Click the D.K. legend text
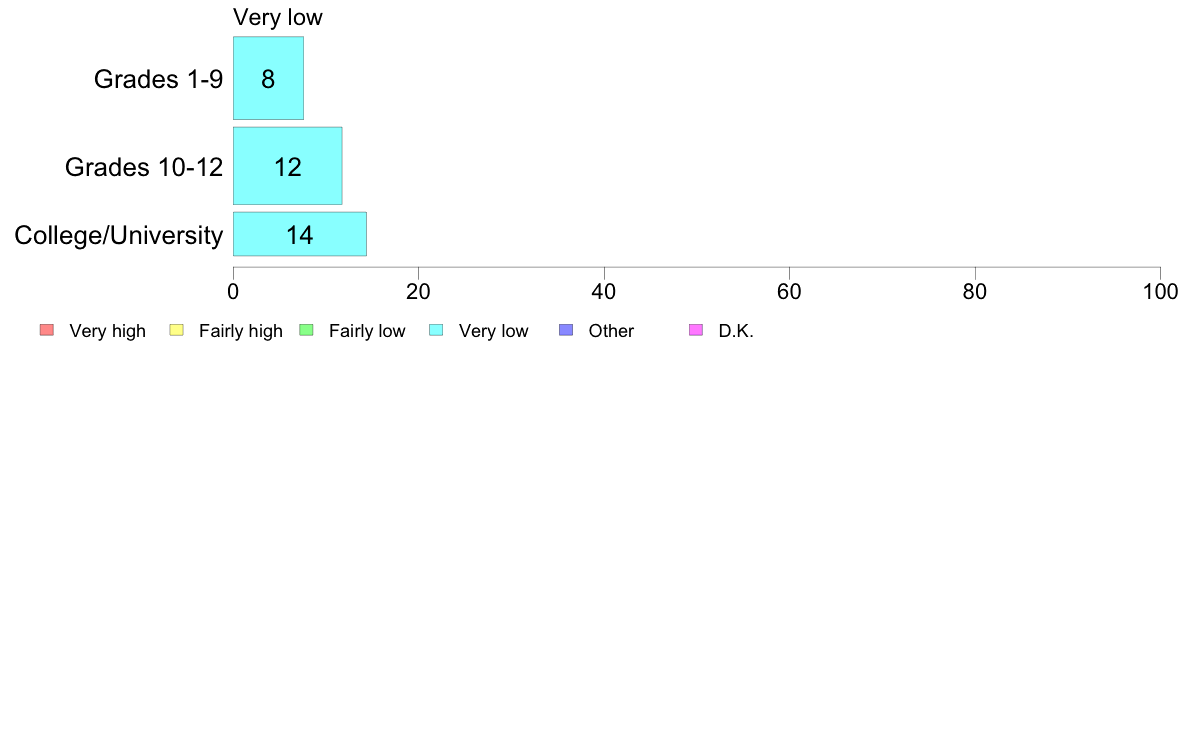 [736, 331]
